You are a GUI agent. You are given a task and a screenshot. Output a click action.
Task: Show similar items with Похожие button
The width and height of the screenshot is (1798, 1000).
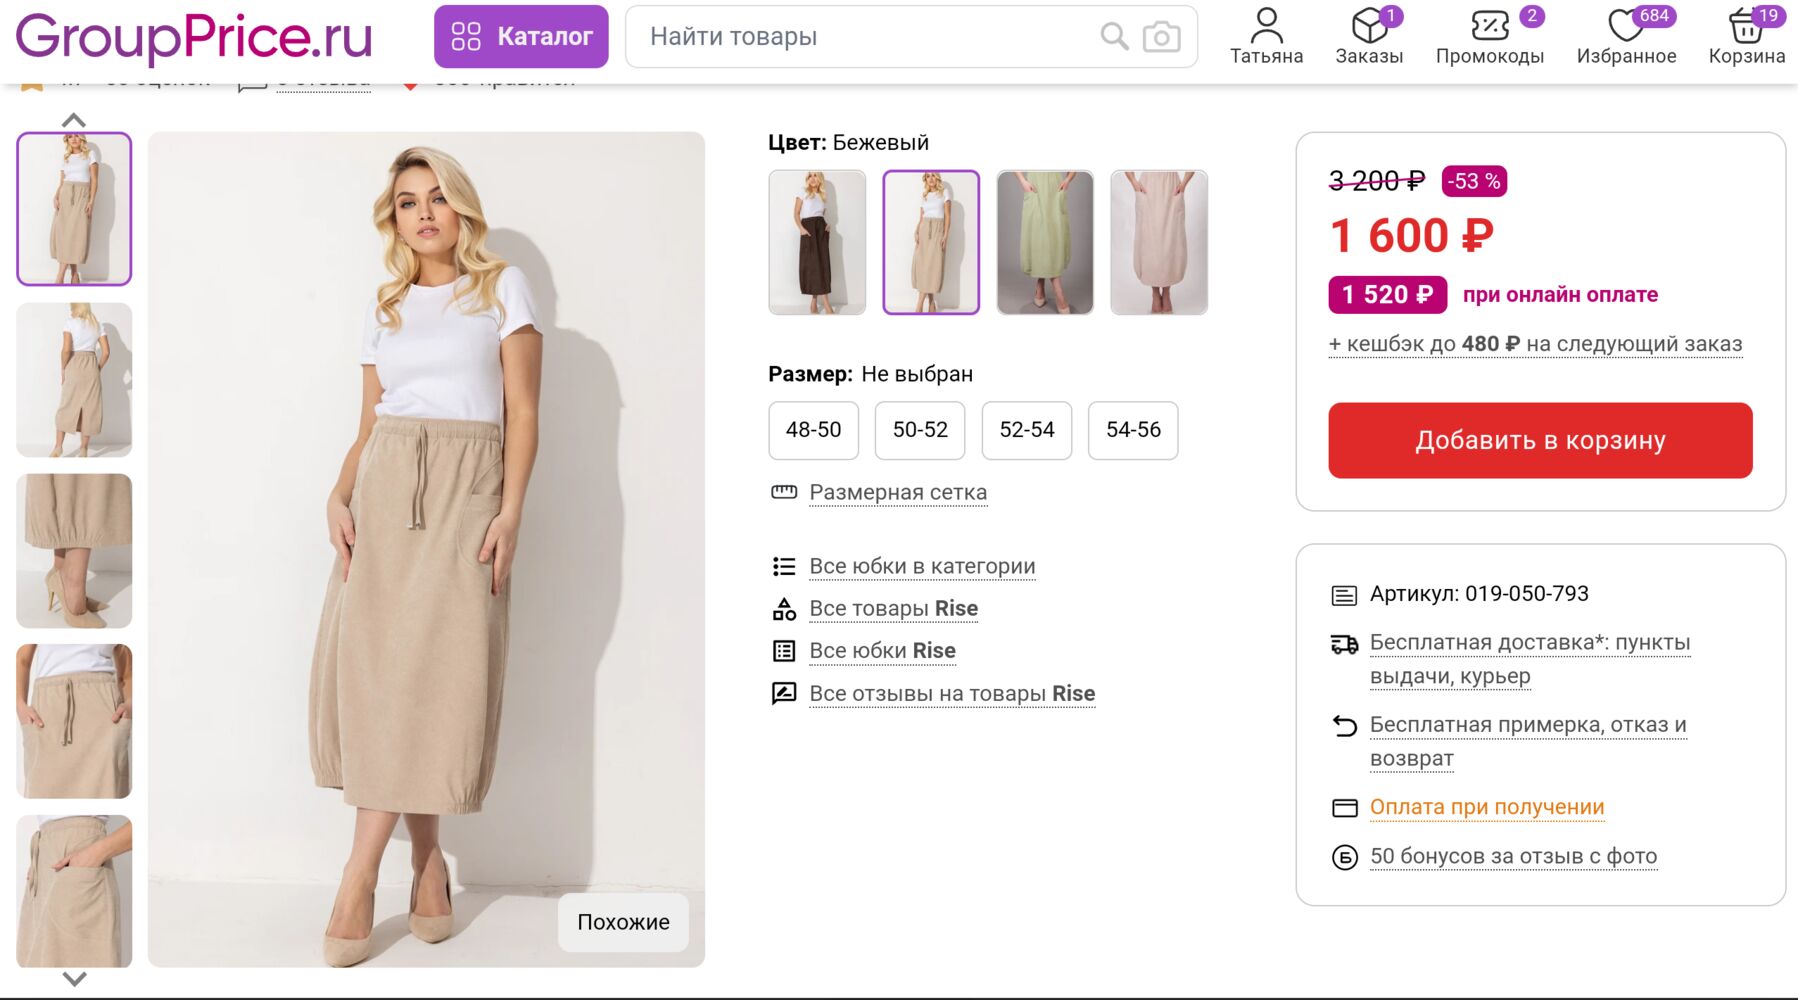click(623, 922)
